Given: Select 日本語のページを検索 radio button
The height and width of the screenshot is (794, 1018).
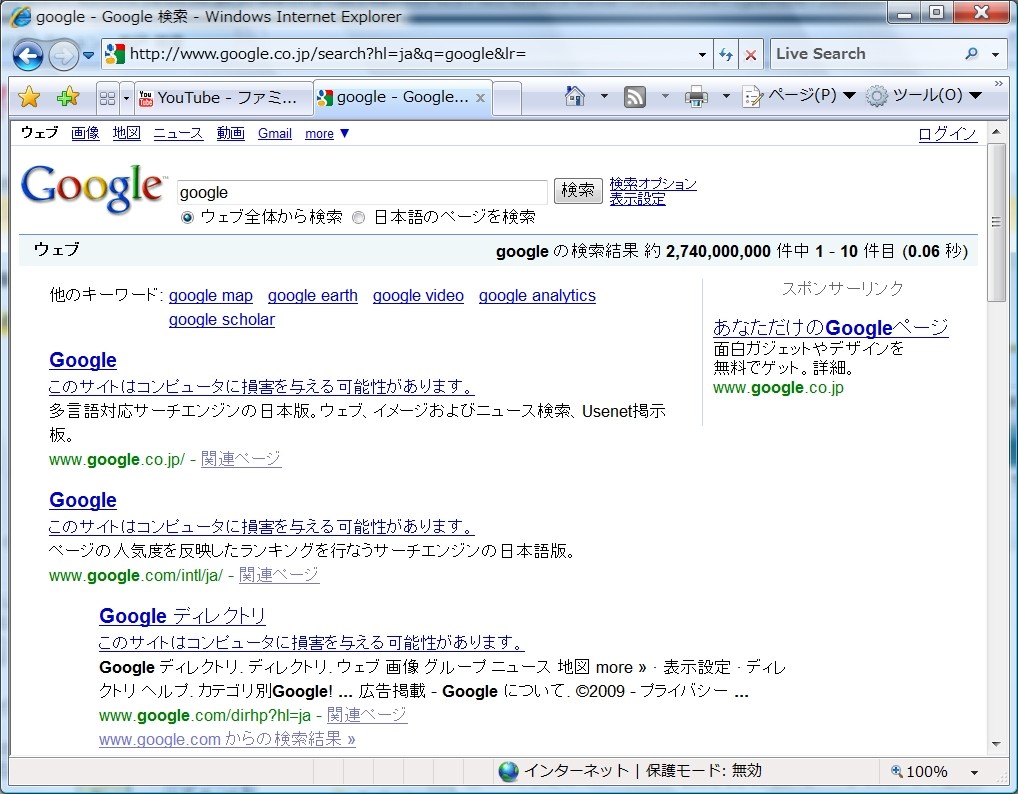Looking at the screenshot, I should click(x=358, y=217).
